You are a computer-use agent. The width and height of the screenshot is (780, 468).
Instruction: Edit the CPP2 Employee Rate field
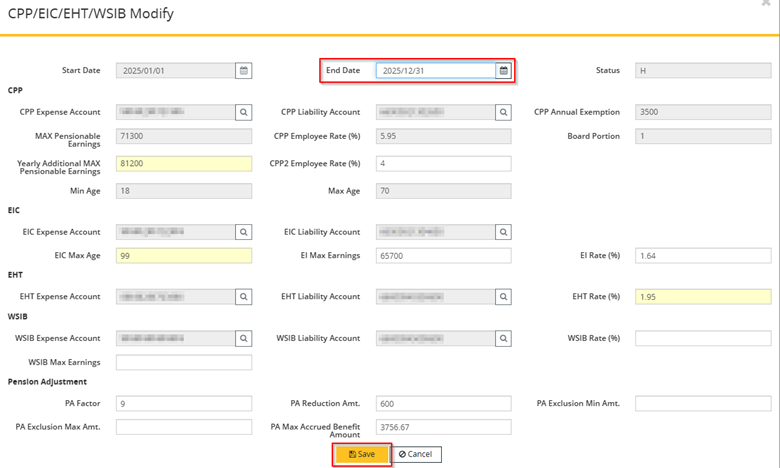coord(443,164)
